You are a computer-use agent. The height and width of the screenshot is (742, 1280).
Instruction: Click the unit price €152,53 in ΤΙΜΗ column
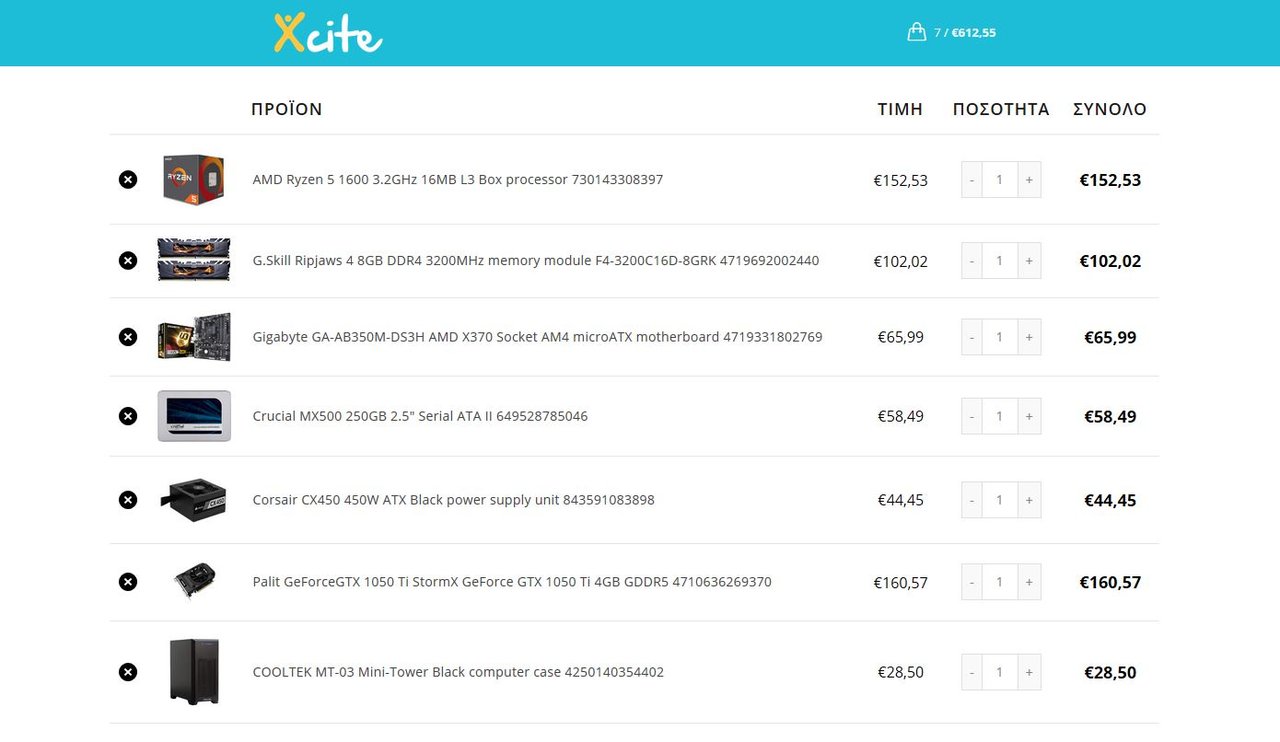(901, 181)
